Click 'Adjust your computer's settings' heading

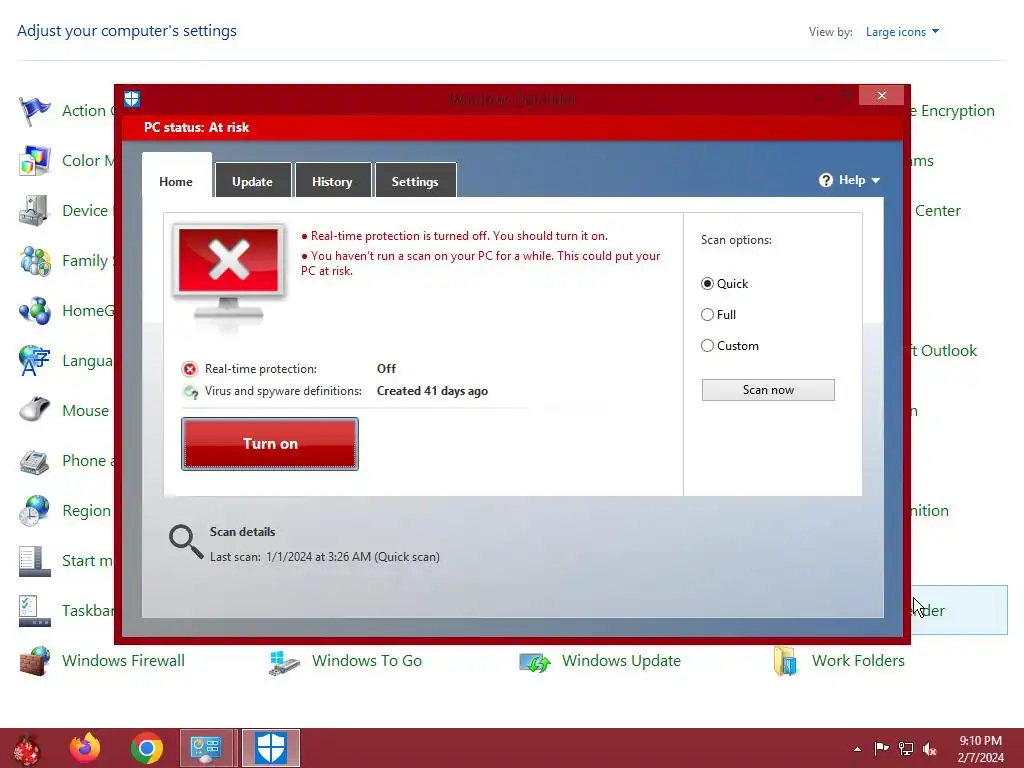click(x=127, y=31)
